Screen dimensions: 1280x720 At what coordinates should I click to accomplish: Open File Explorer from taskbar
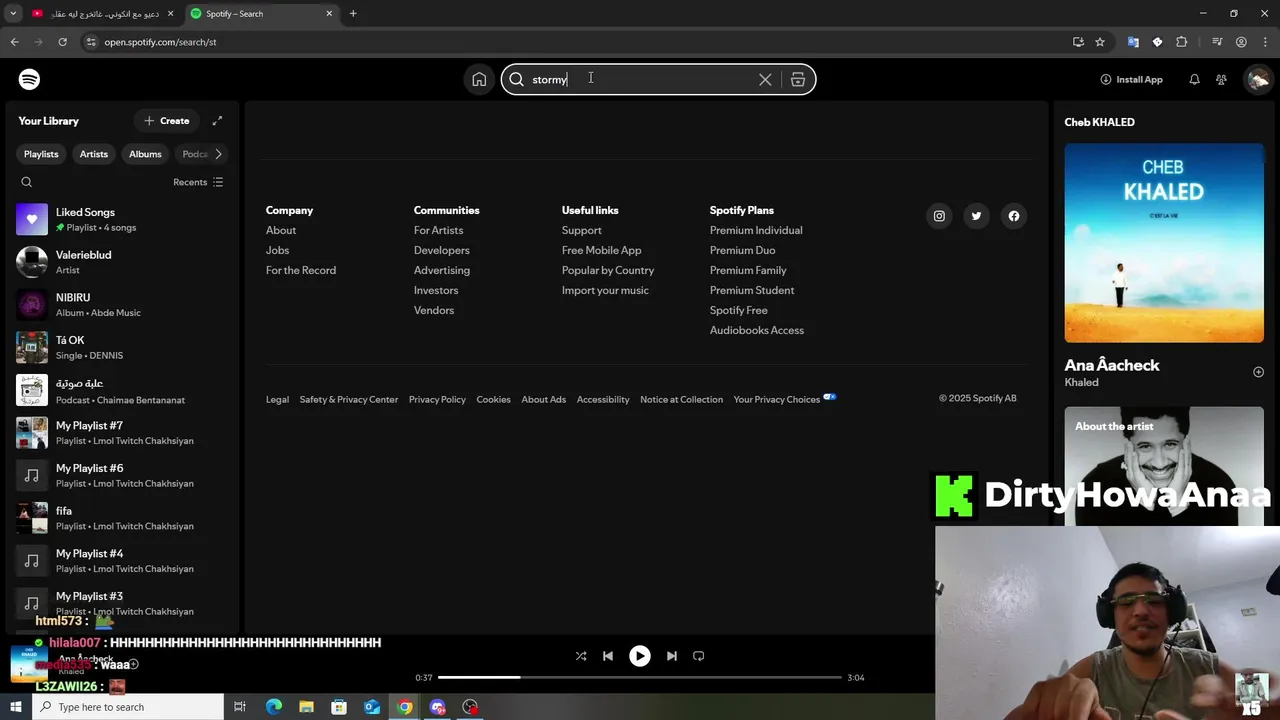[x=306, y=707]
